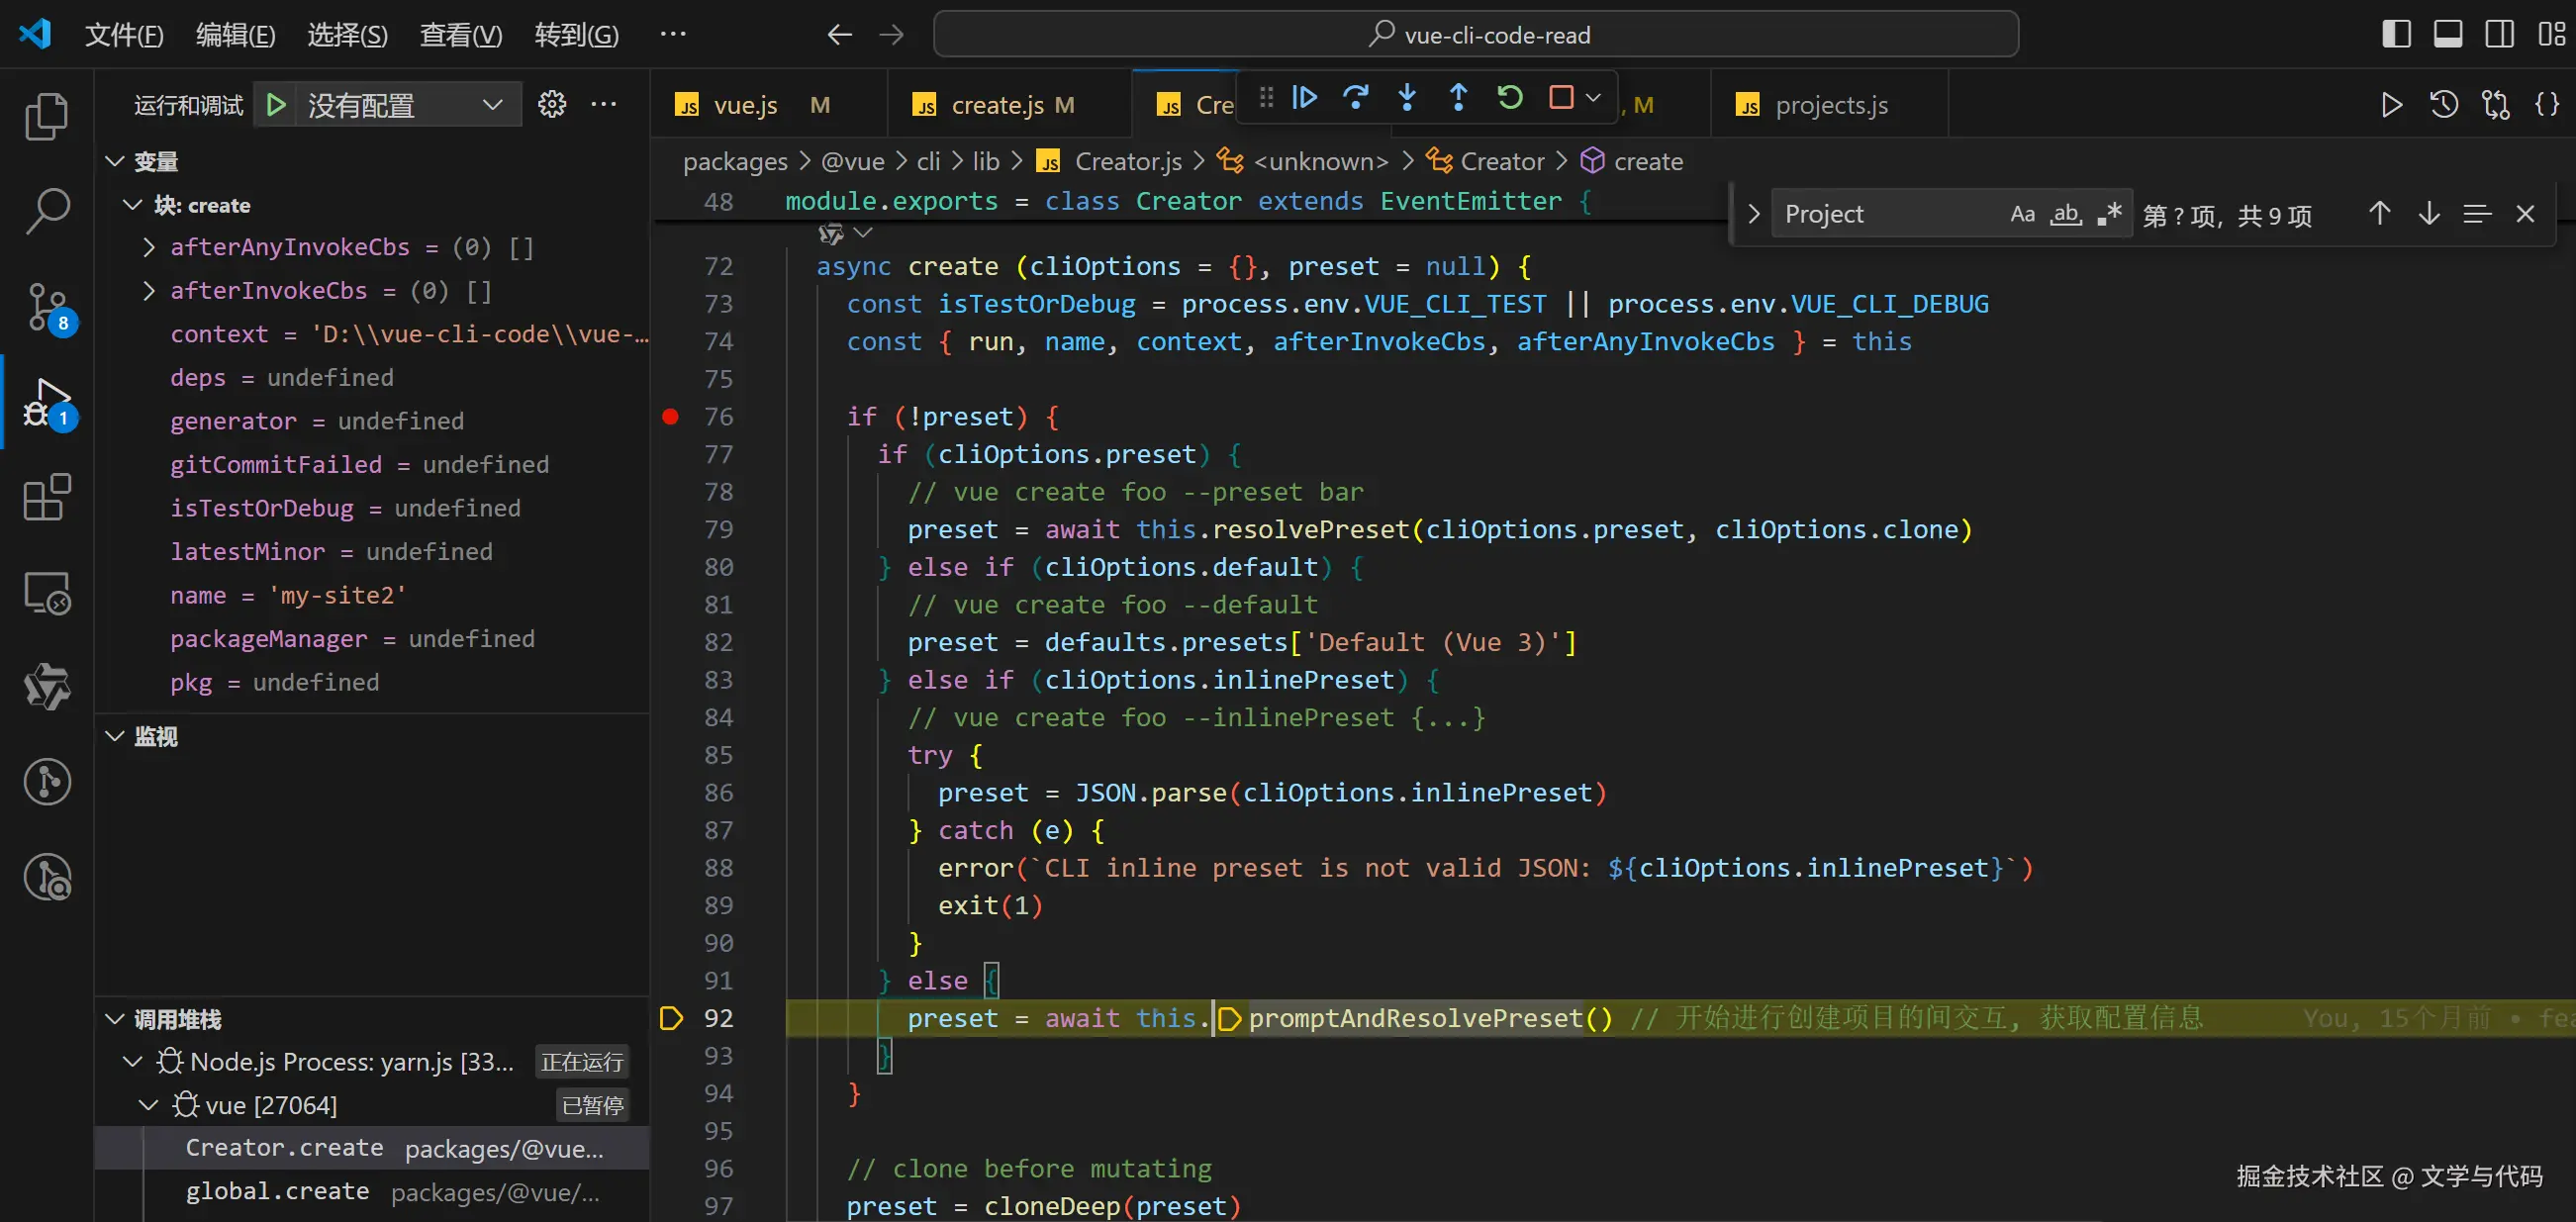Screen dimensions: 2576x1222
Task: Switch to the vue.js editor tab
Action: (746, 105)
